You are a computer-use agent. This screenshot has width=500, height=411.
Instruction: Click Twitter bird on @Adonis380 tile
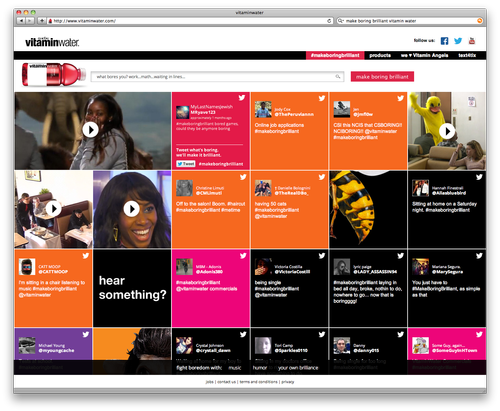[x=243, y=256]
